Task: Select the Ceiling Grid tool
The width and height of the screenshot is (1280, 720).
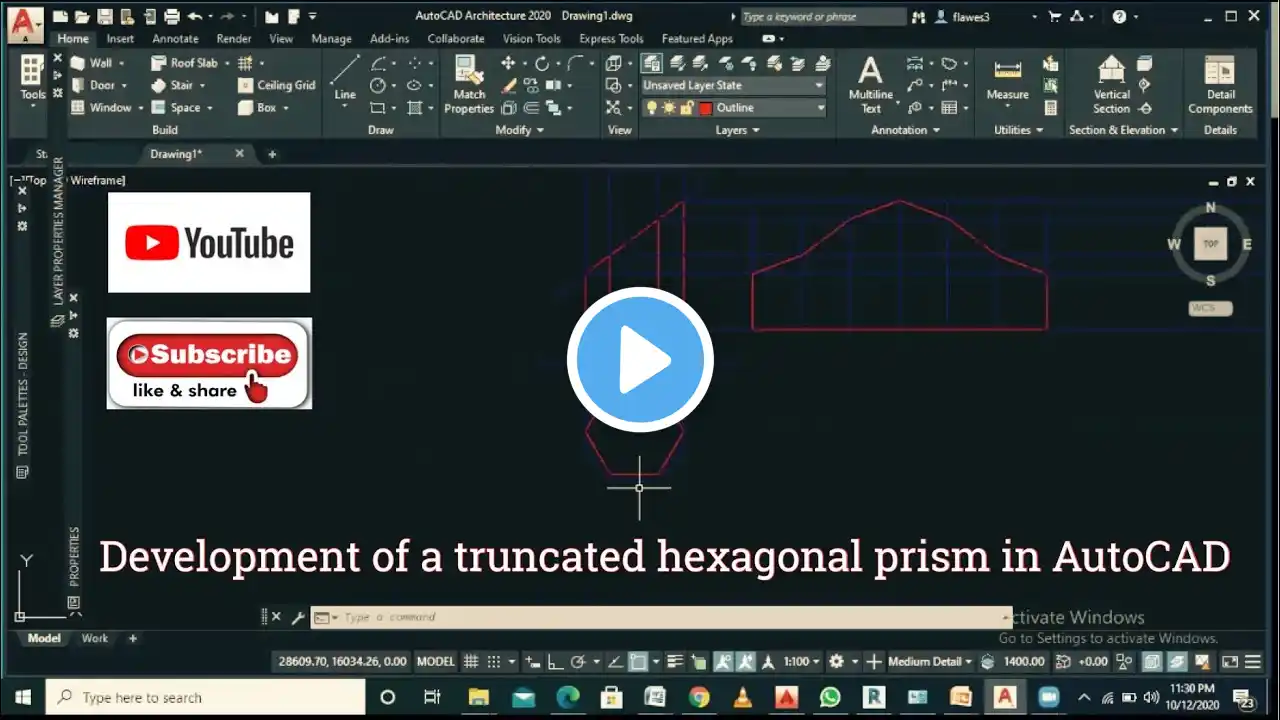Action: (277, 85)
